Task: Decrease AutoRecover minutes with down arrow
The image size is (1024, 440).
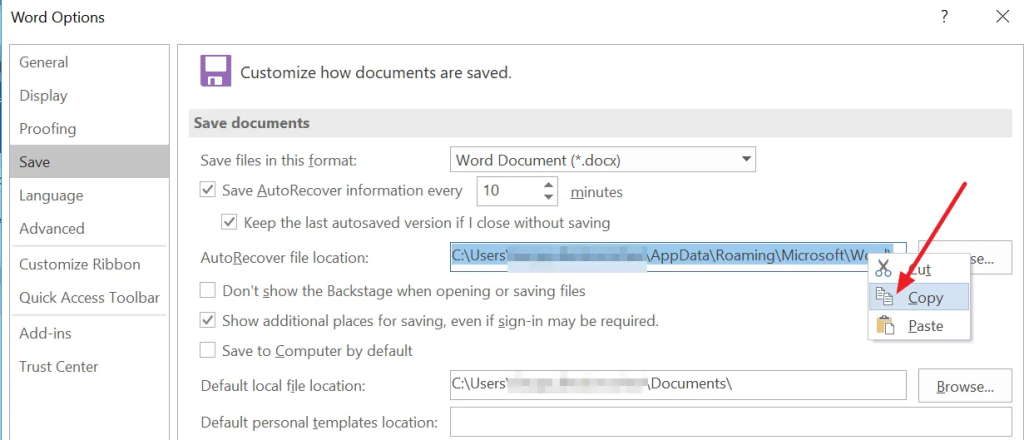Action: point(549,196)
